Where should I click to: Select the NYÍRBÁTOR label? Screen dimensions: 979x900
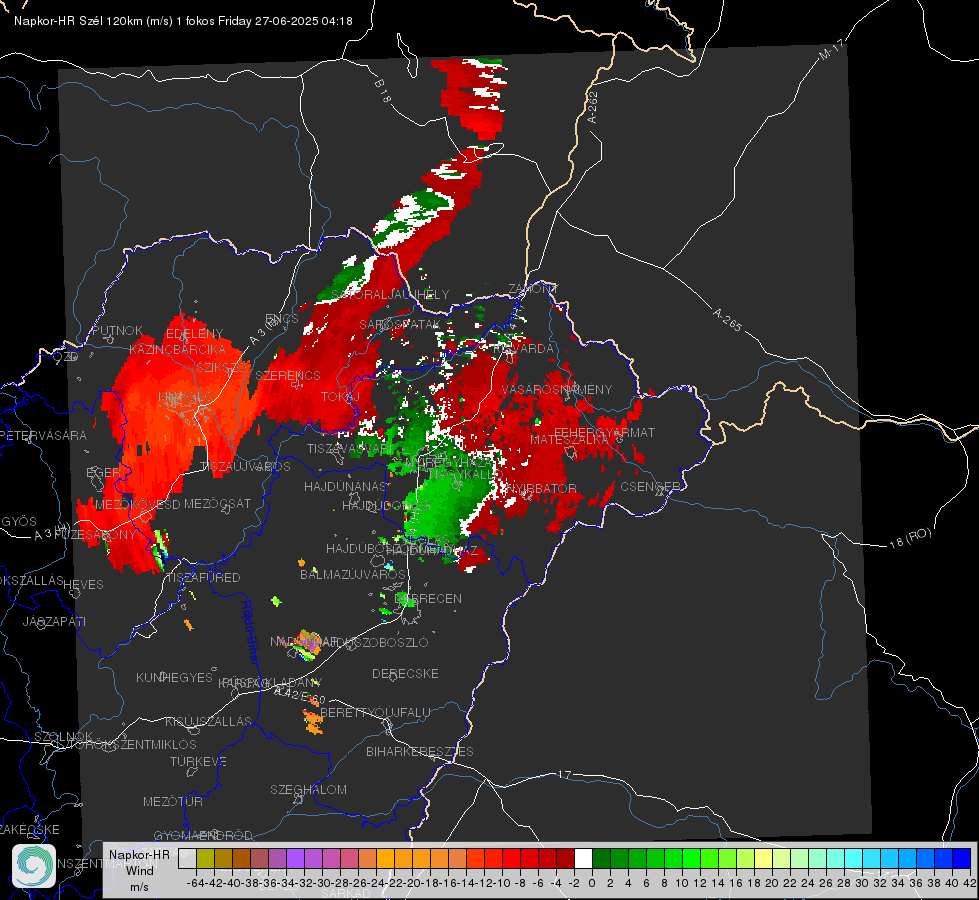(541, 488)
